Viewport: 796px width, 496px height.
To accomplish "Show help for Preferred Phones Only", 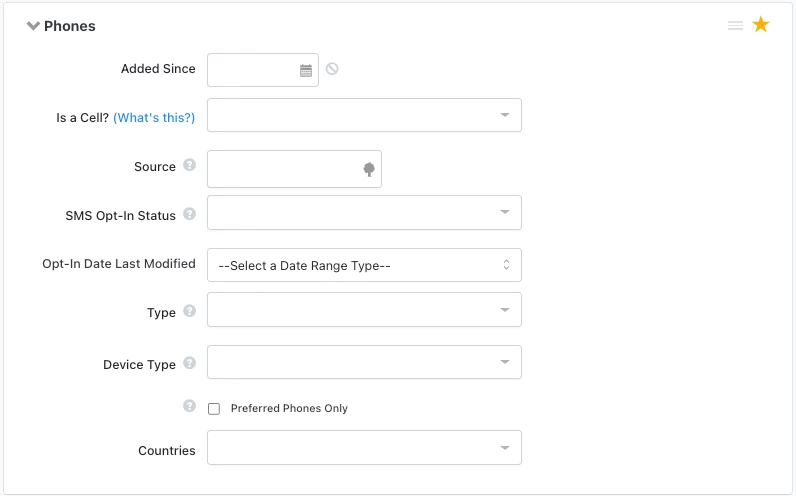I will click(189, 406).
